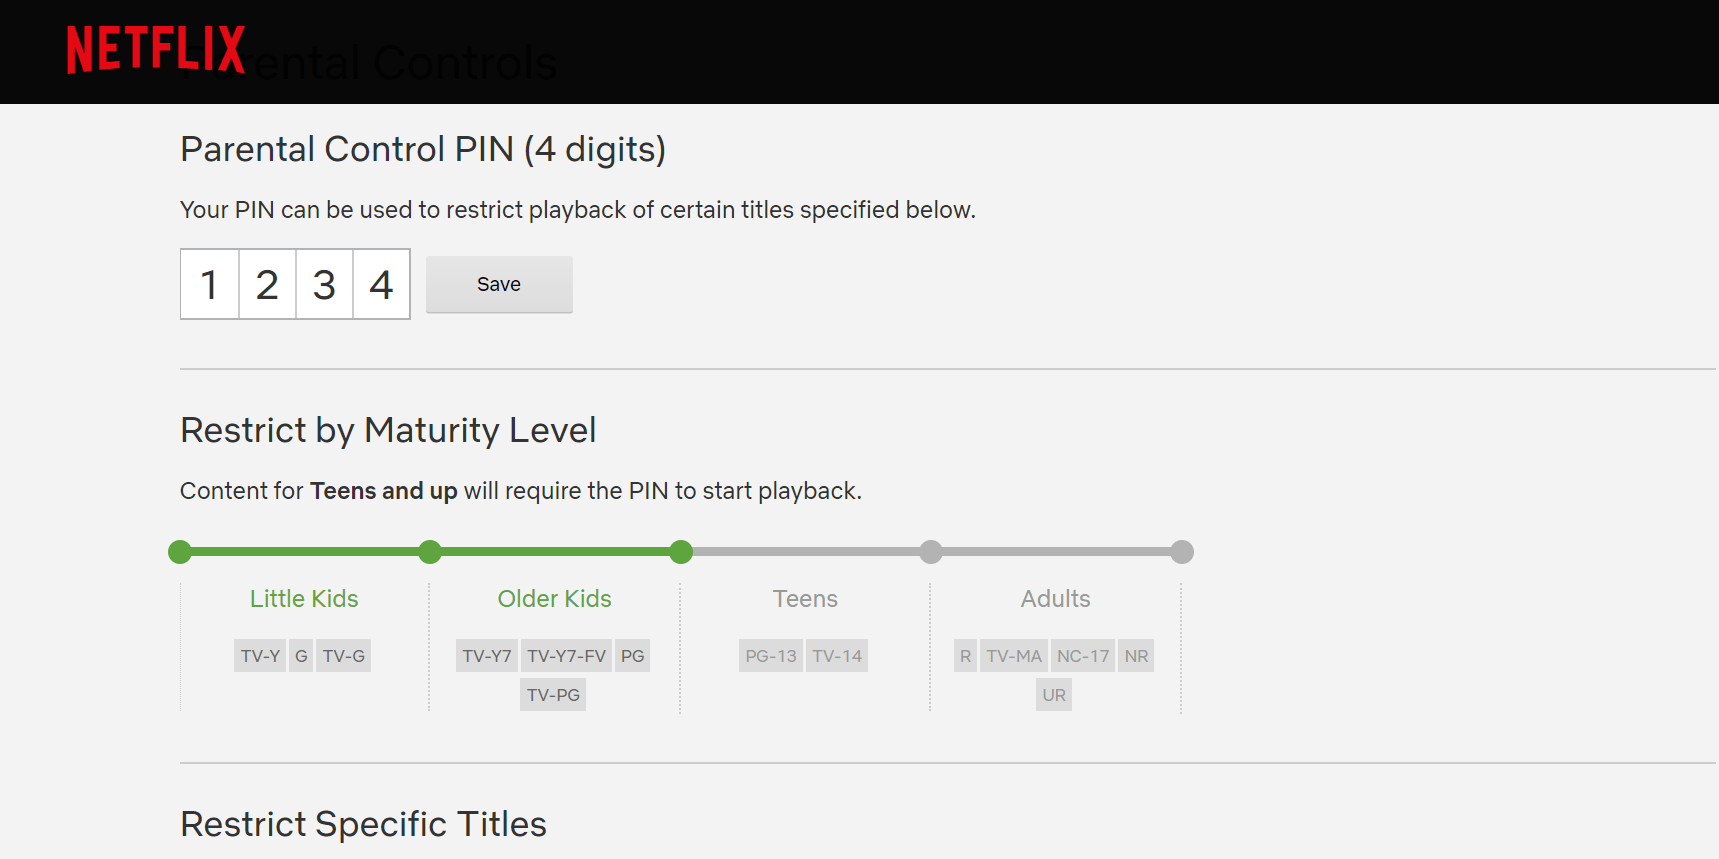Select the Little Kids category label
Image resolution: width=1719 pixels, height=859 pixels.
click(x=303, y=598)
